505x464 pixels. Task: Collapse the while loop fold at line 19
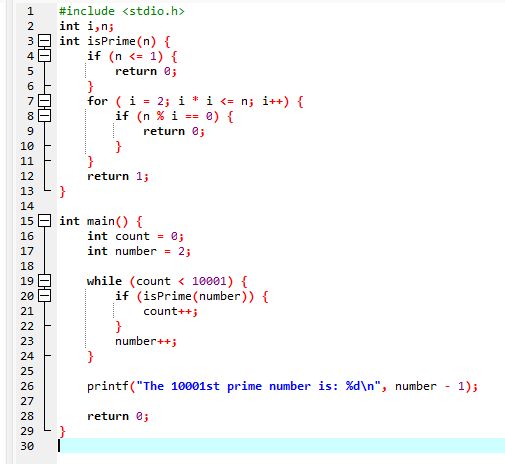44,281
